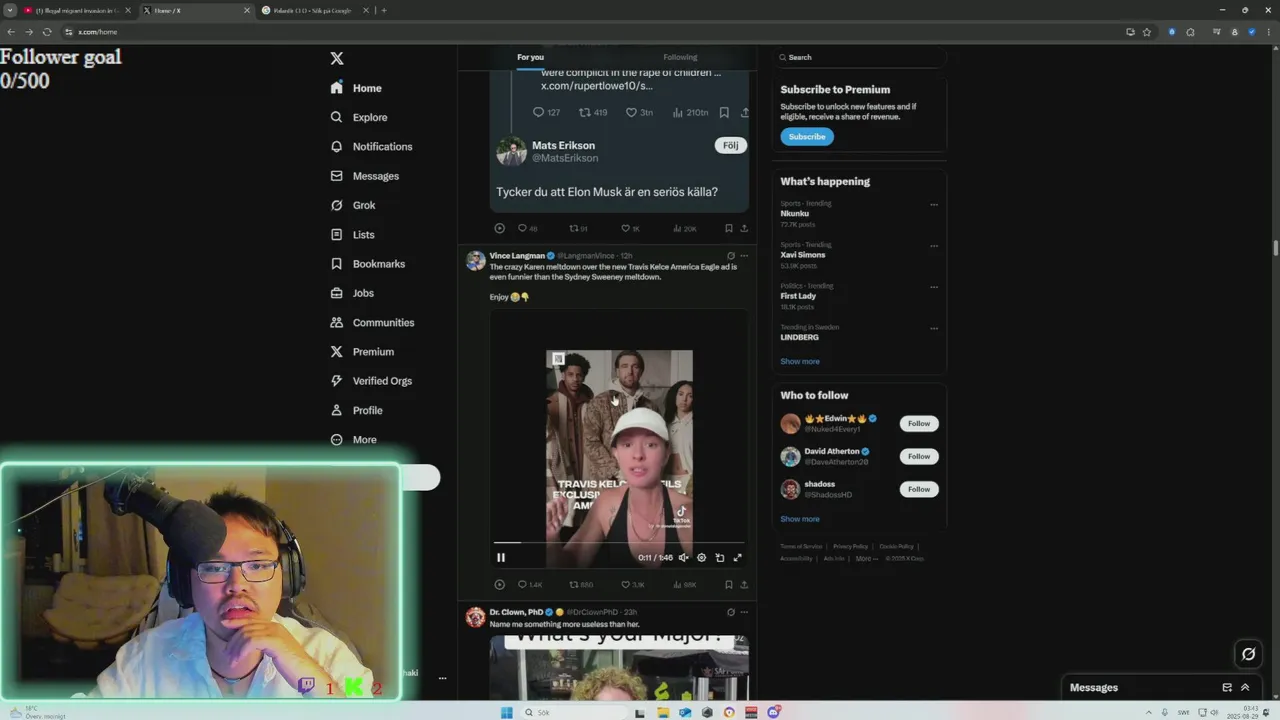This screenshot has height=720, width=1280.
Task: Compose new message in Messages drawer
Action: tap(1227, 688)
